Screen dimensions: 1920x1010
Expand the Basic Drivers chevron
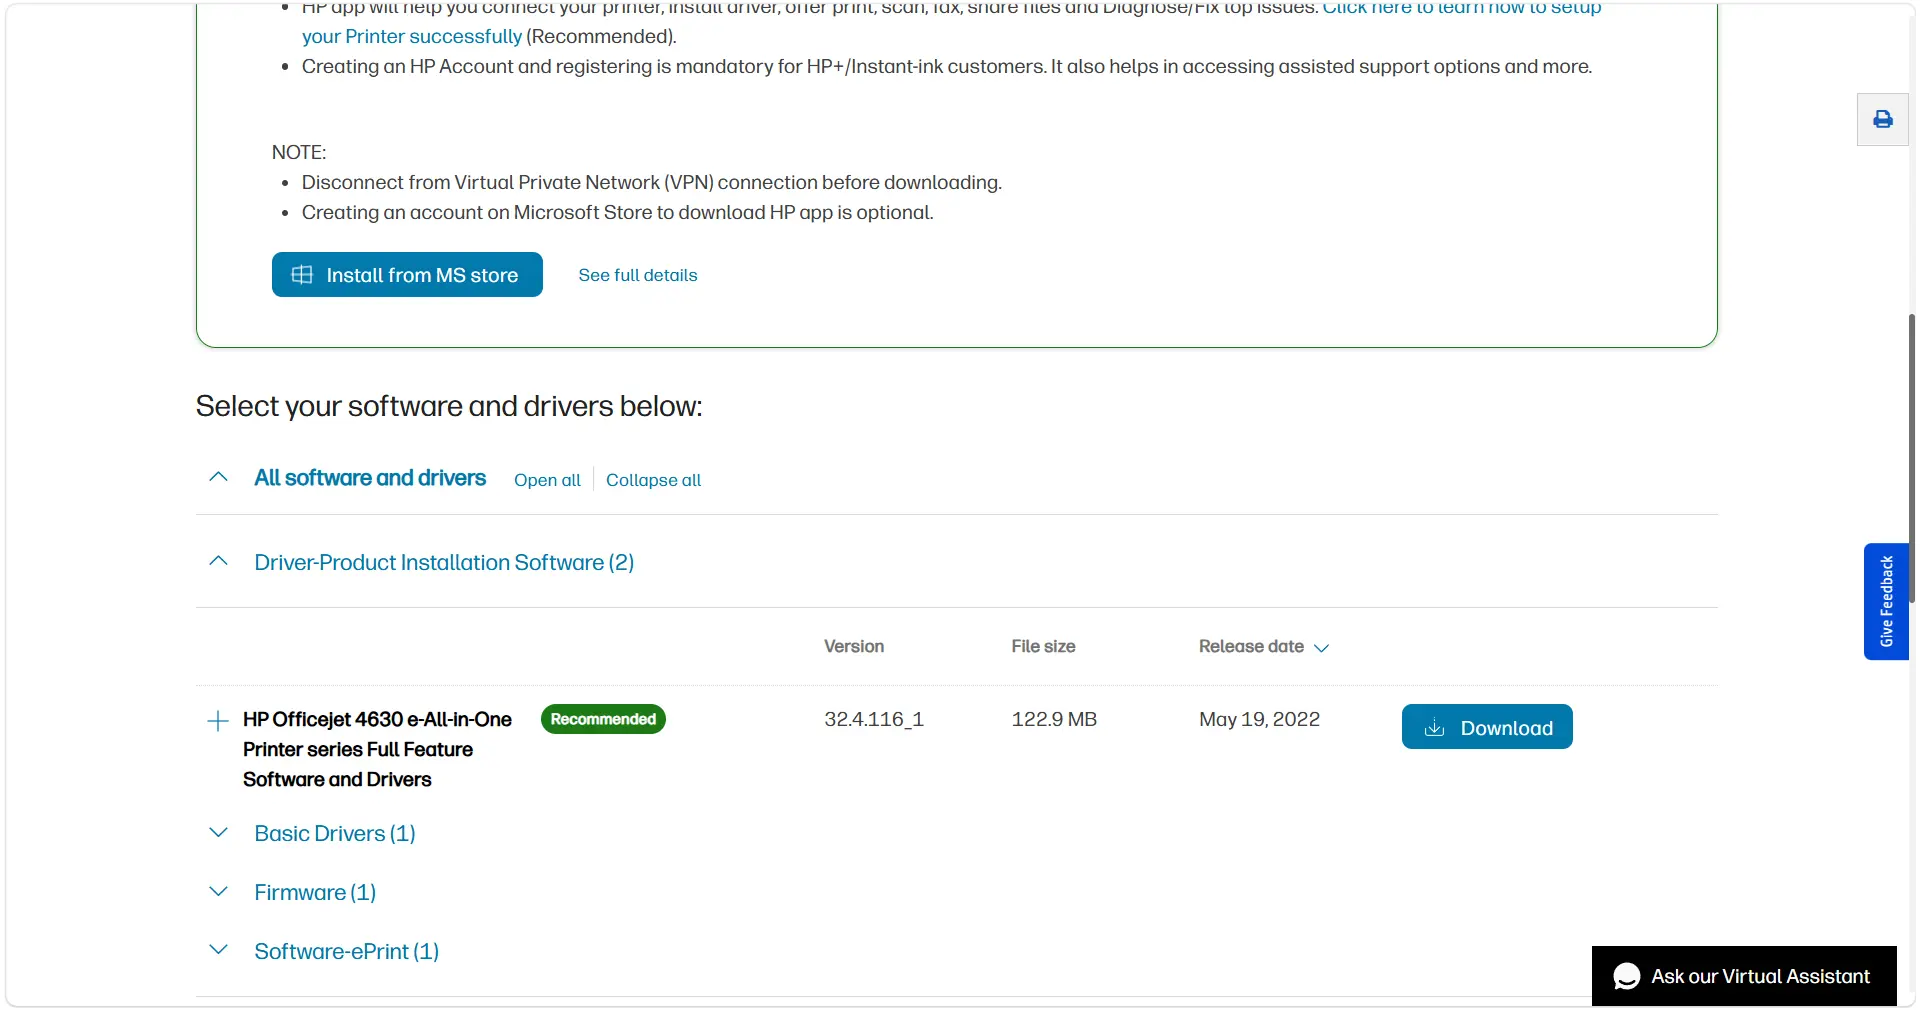218,832
